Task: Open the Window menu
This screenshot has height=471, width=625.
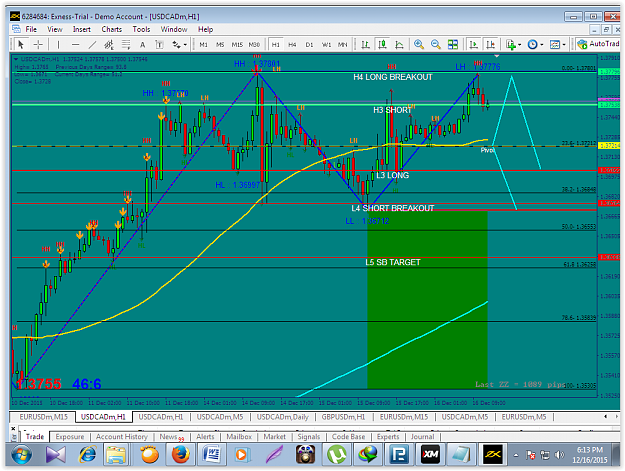Action: coord(174,29)
